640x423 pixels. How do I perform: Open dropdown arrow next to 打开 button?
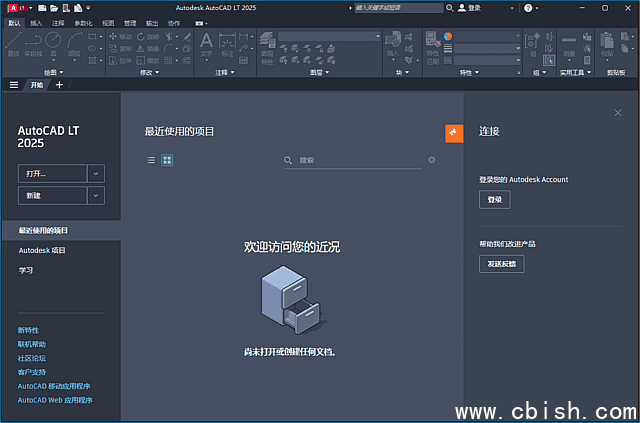point(96,174)
